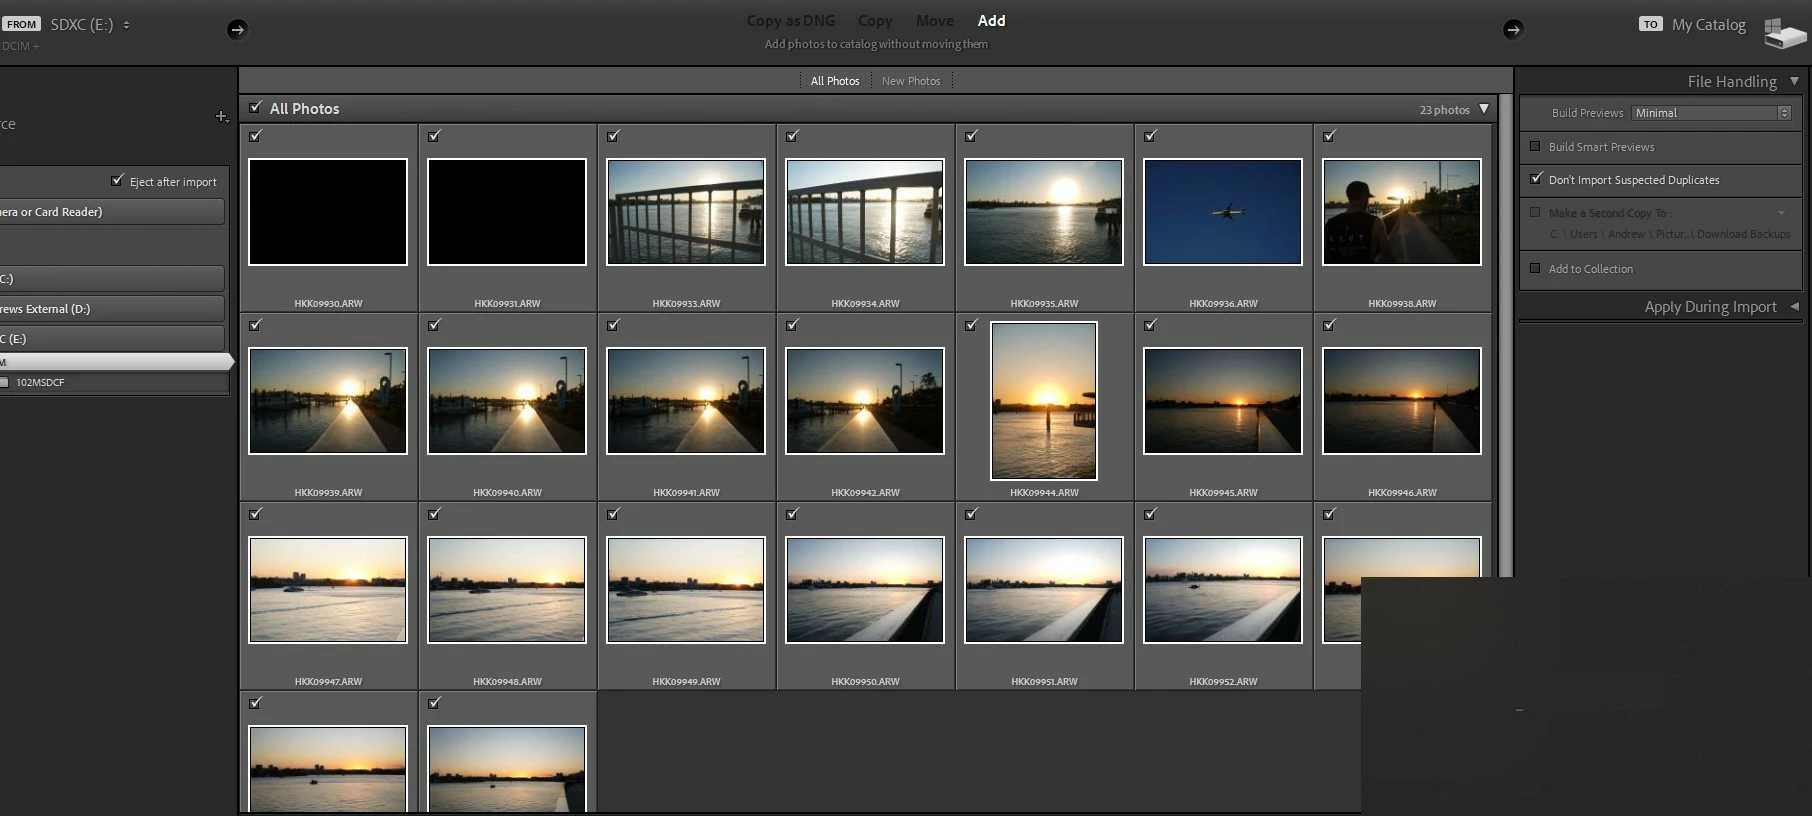Select the Add import mode

pyautogui.click(x=991, y=21)
